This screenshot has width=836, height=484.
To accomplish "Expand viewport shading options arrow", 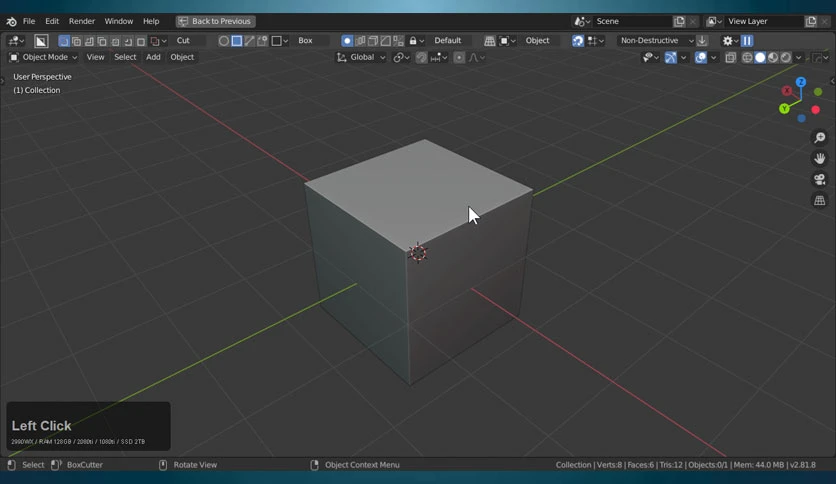I will 798,58.
